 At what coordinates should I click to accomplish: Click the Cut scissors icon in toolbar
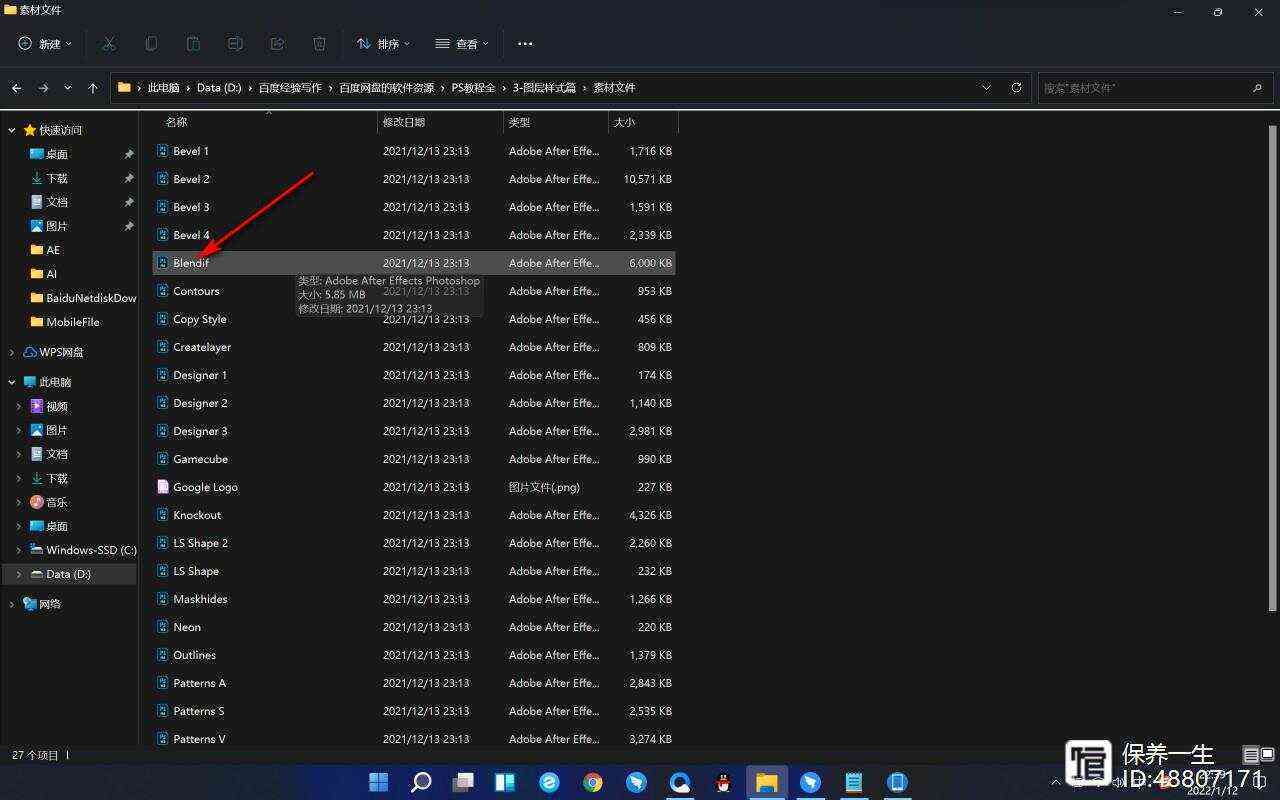tap(109, 44)
